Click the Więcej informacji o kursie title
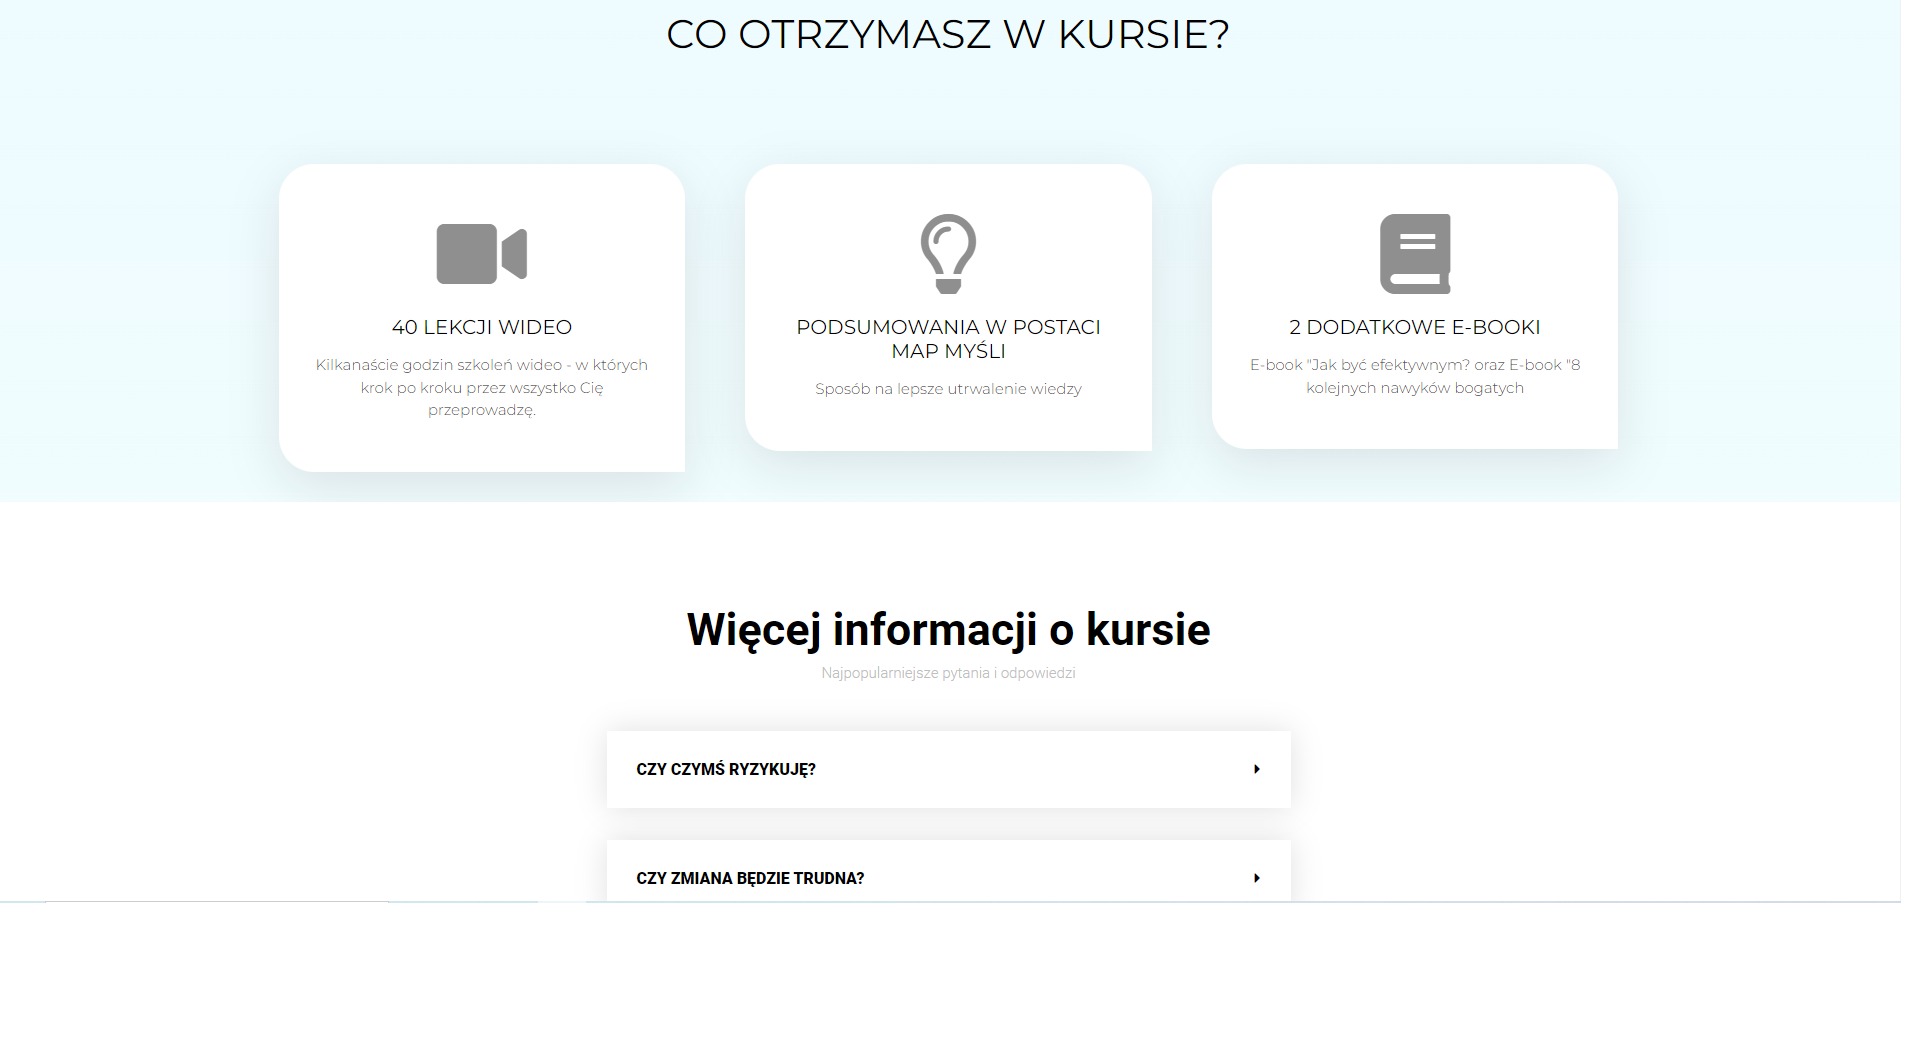Viewport: 1920px width, 1044px height. coord(947,630)
